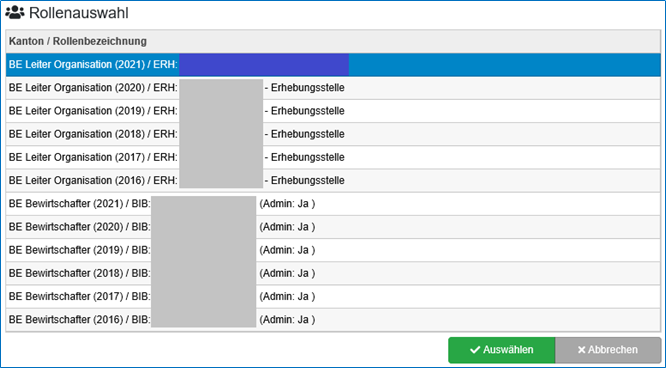Select BE Leiter Organisation (2017) row
The image size is (666, 368).
pos(333,157)
